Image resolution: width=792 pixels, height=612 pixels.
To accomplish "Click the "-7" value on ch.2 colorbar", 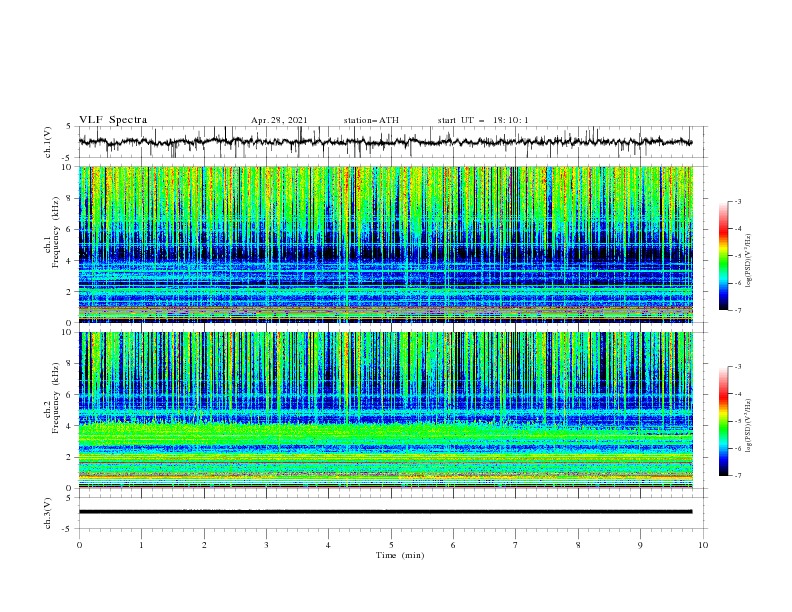I will [x=738, y=476].
